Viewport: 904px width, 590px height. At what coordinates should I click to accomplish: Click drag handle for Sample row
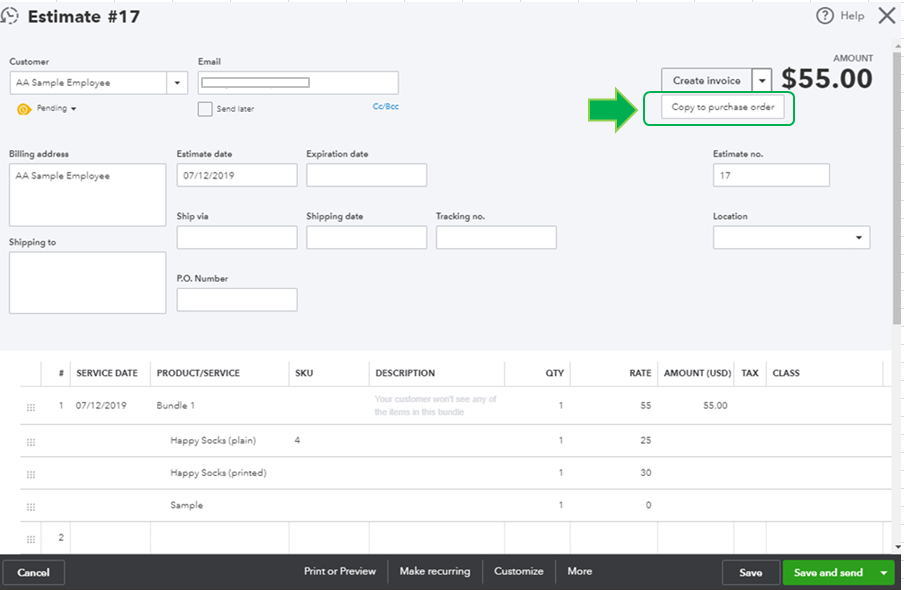(x=31, y=507)
